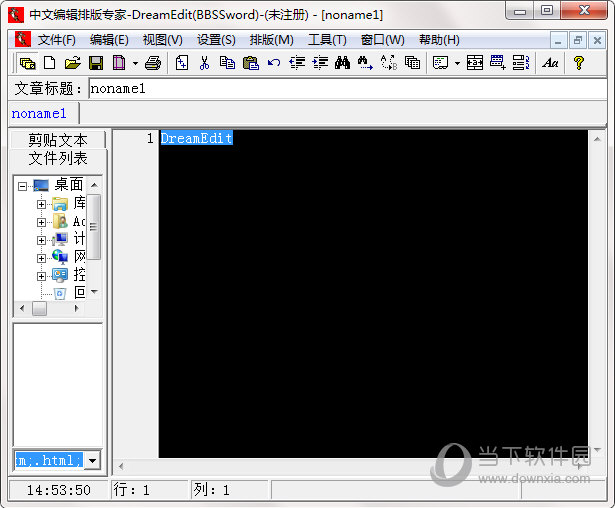Open the 视图(V) menu
Screen dimensions: 615x508
click(162, 40)
